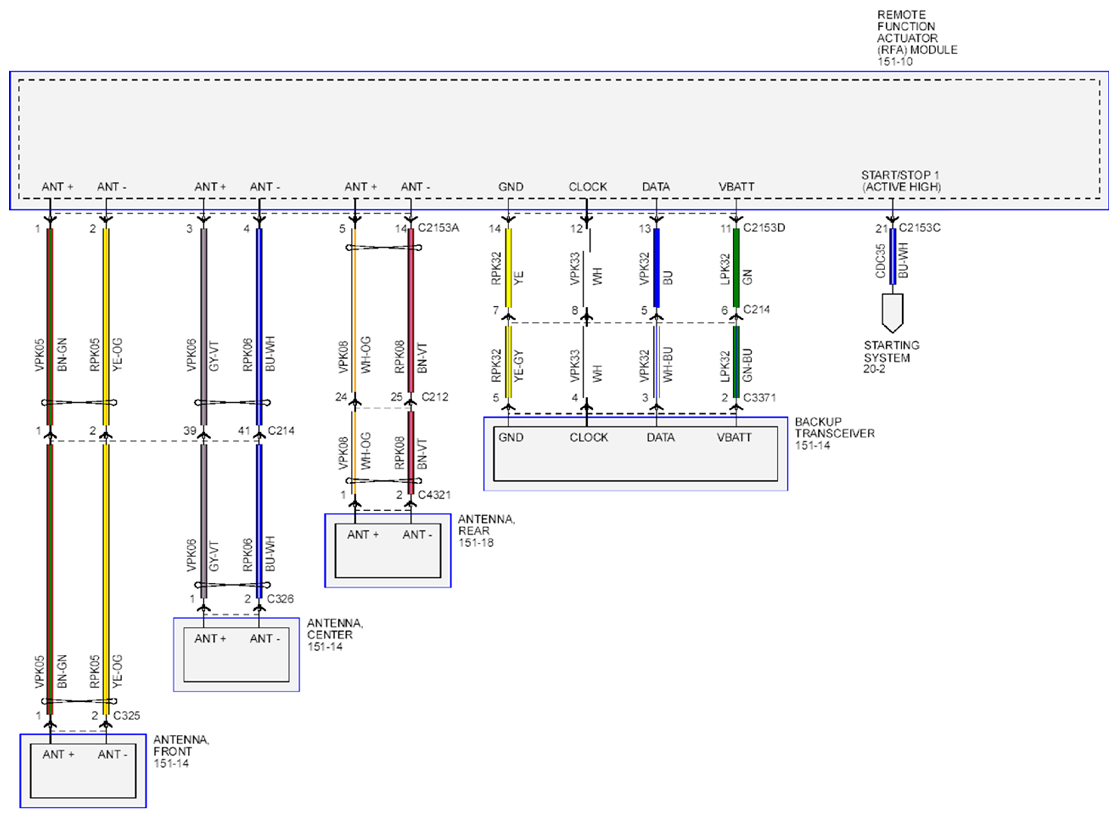1118x818 pixels.
Task: Click the C214 label next to pin 6
Action: click(x=757, y=310)
